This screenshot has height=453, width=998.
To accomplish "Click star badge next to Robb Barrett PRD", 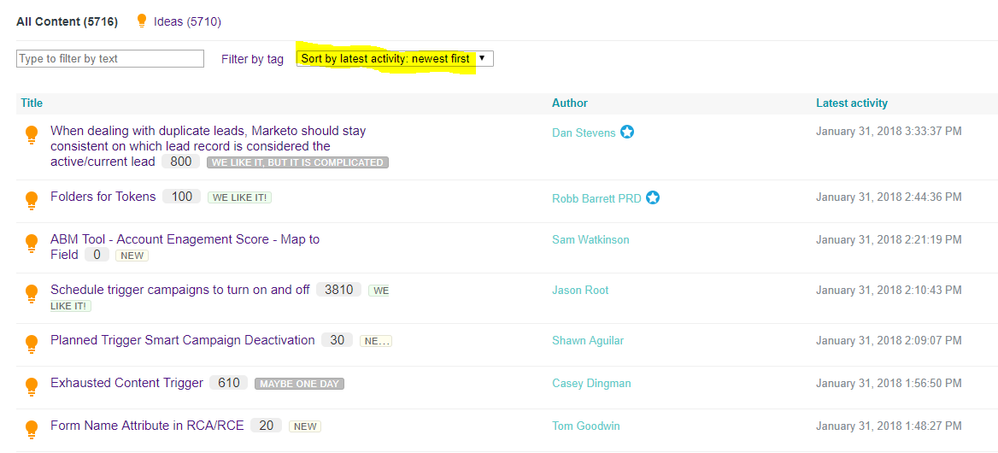I will coord(652,198).
